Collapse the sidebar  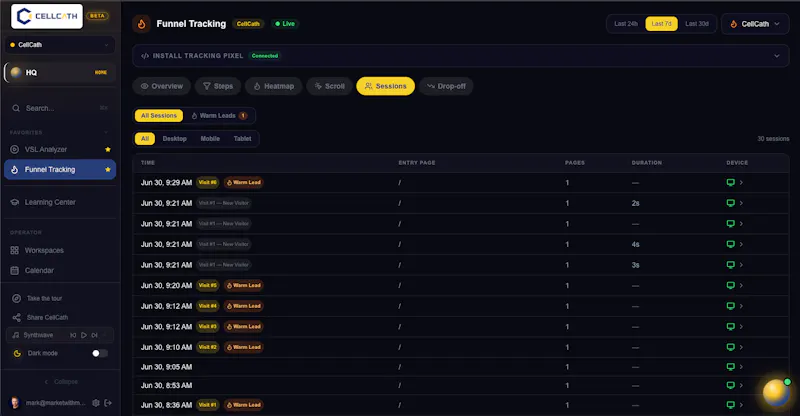[61, 382]
